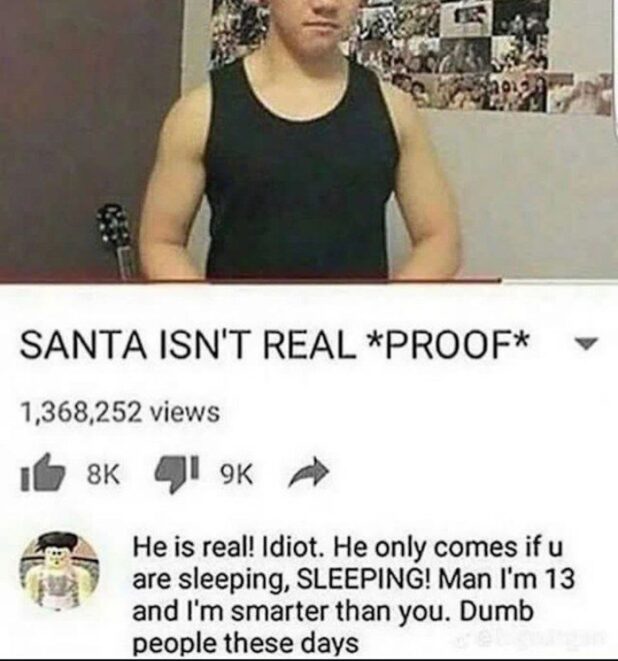The width and height of the screenshot is (618, 661).
Task: Click the black tank top in the video
Action: coord(300,169)
